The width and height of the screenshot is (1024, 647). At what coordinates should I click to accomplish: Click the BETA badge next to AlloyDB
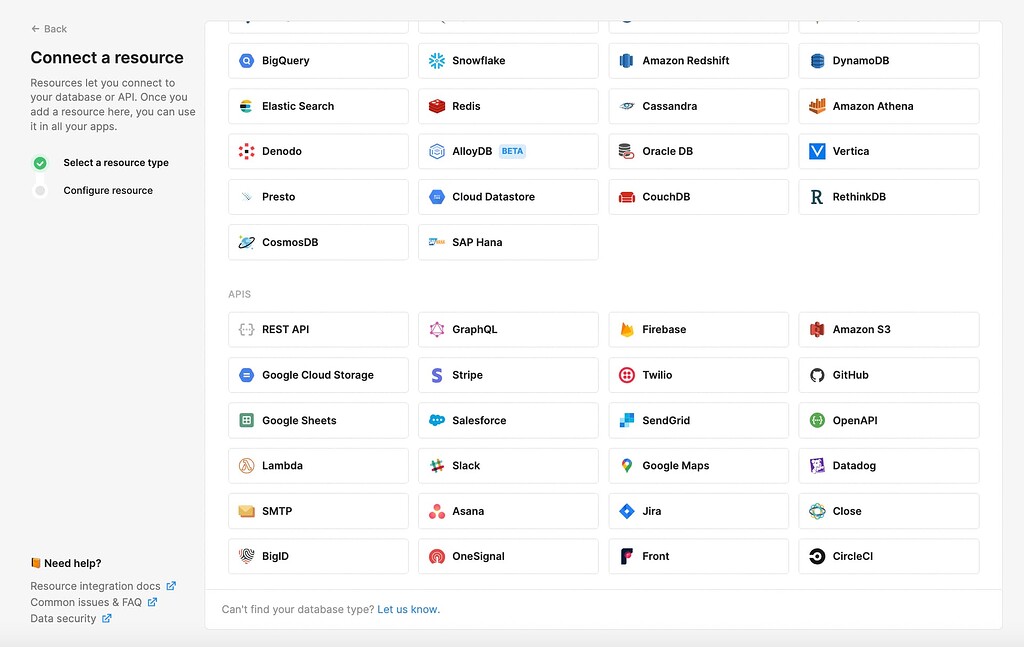(x=512, y=151)
